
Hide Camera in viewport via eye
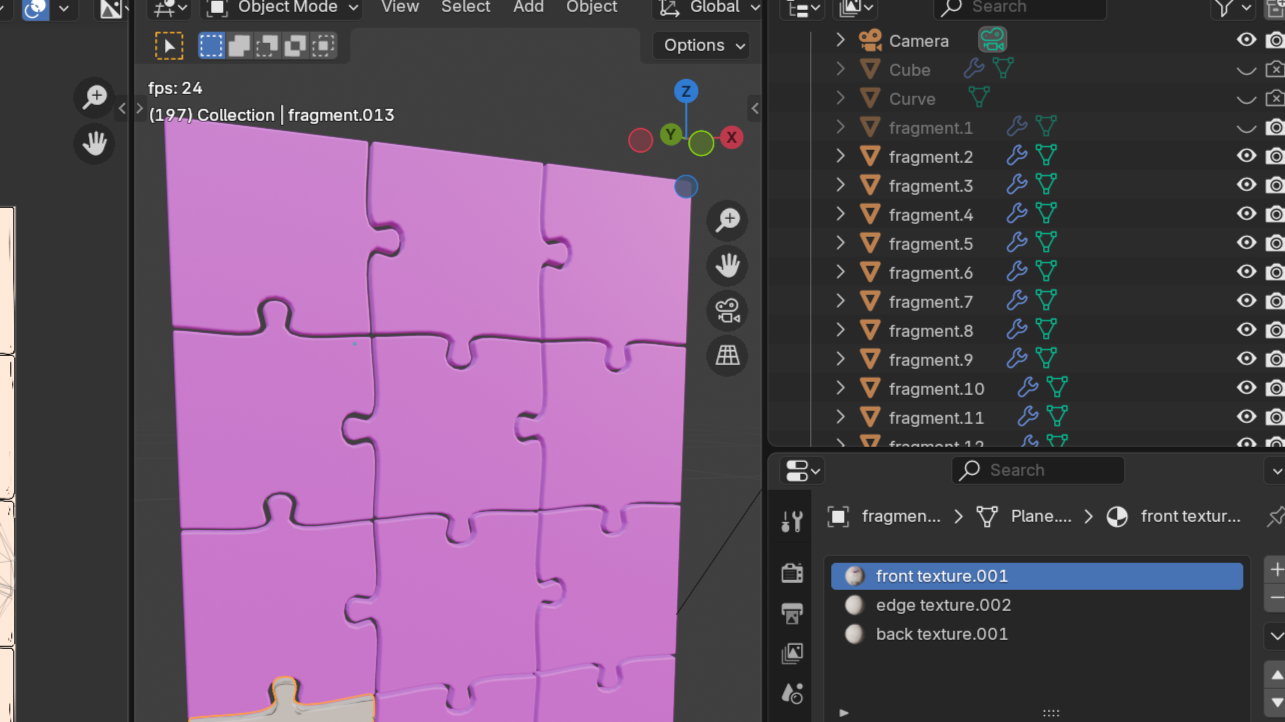(x=1246, y=40)
